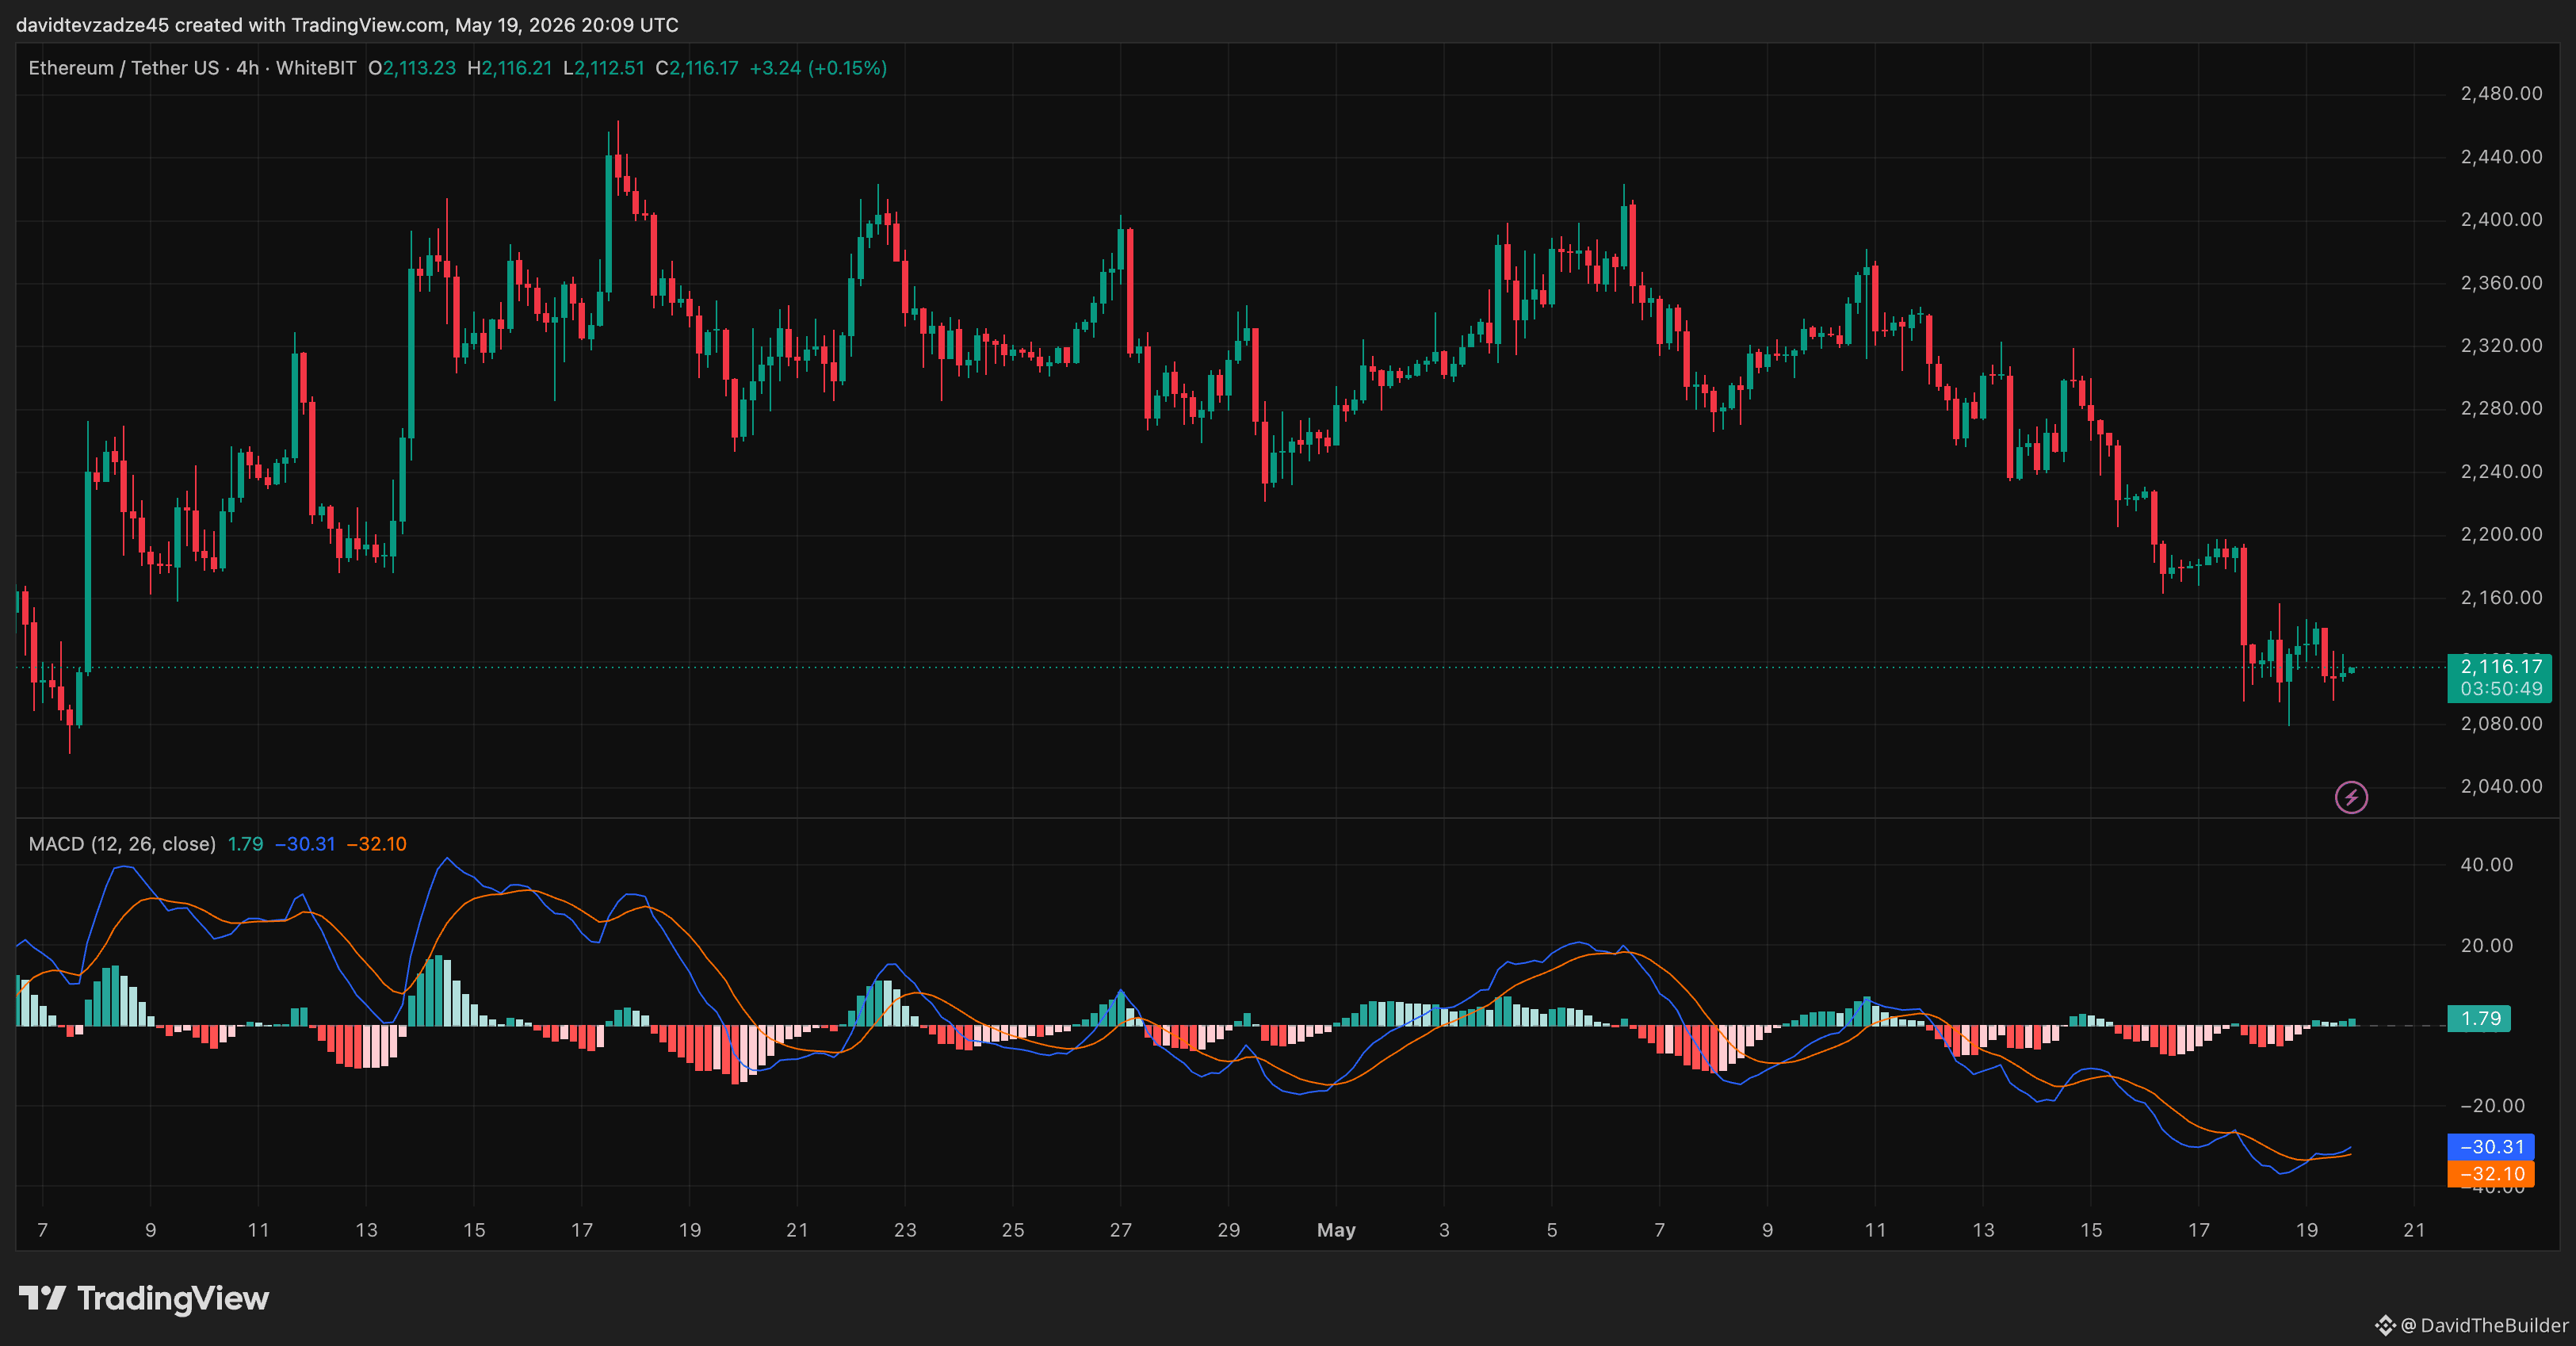
Task: Click the 2,160.00 price axis label
Action: pos(2501,598)
